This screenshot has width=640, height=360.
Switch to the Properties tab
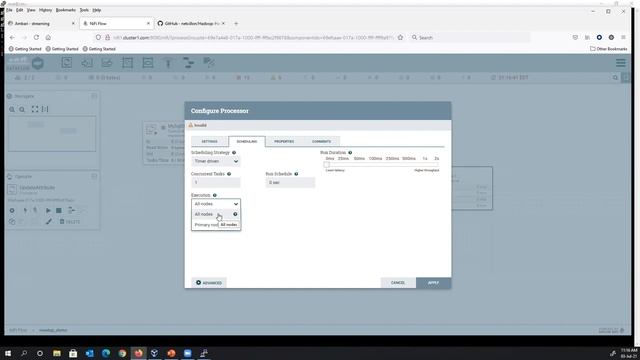(284, 141)
